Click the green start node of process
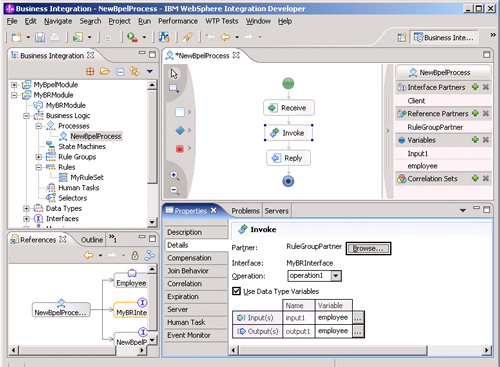The height and width of the screenshot is (367, 500). click(288, 83)
